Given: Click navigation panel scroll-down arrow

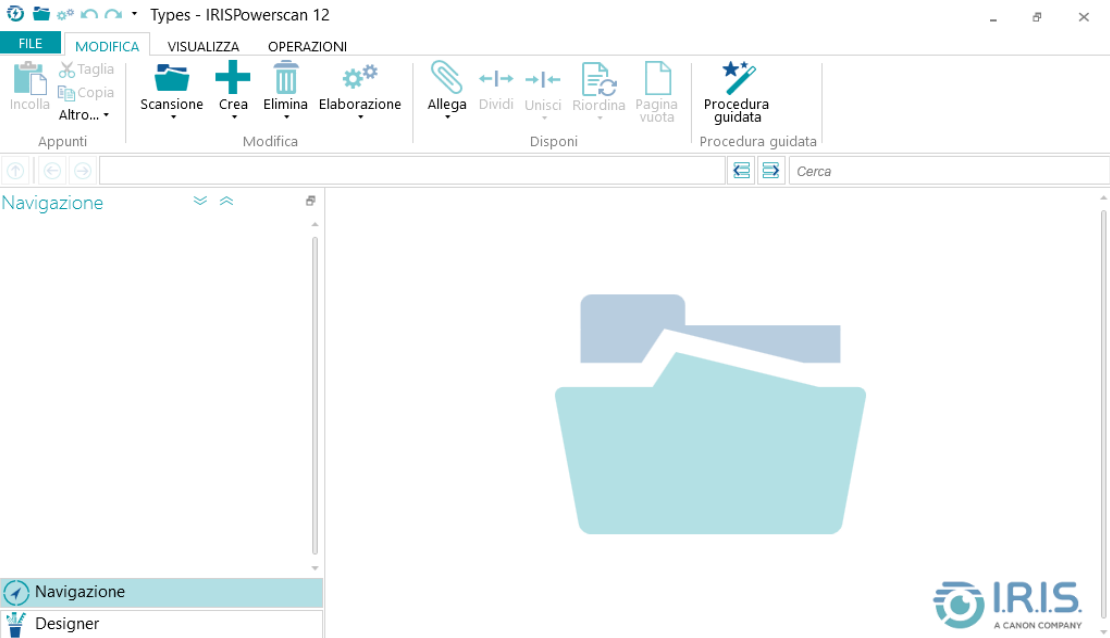Looking at the screenshot, I should (x=315, y=568).
